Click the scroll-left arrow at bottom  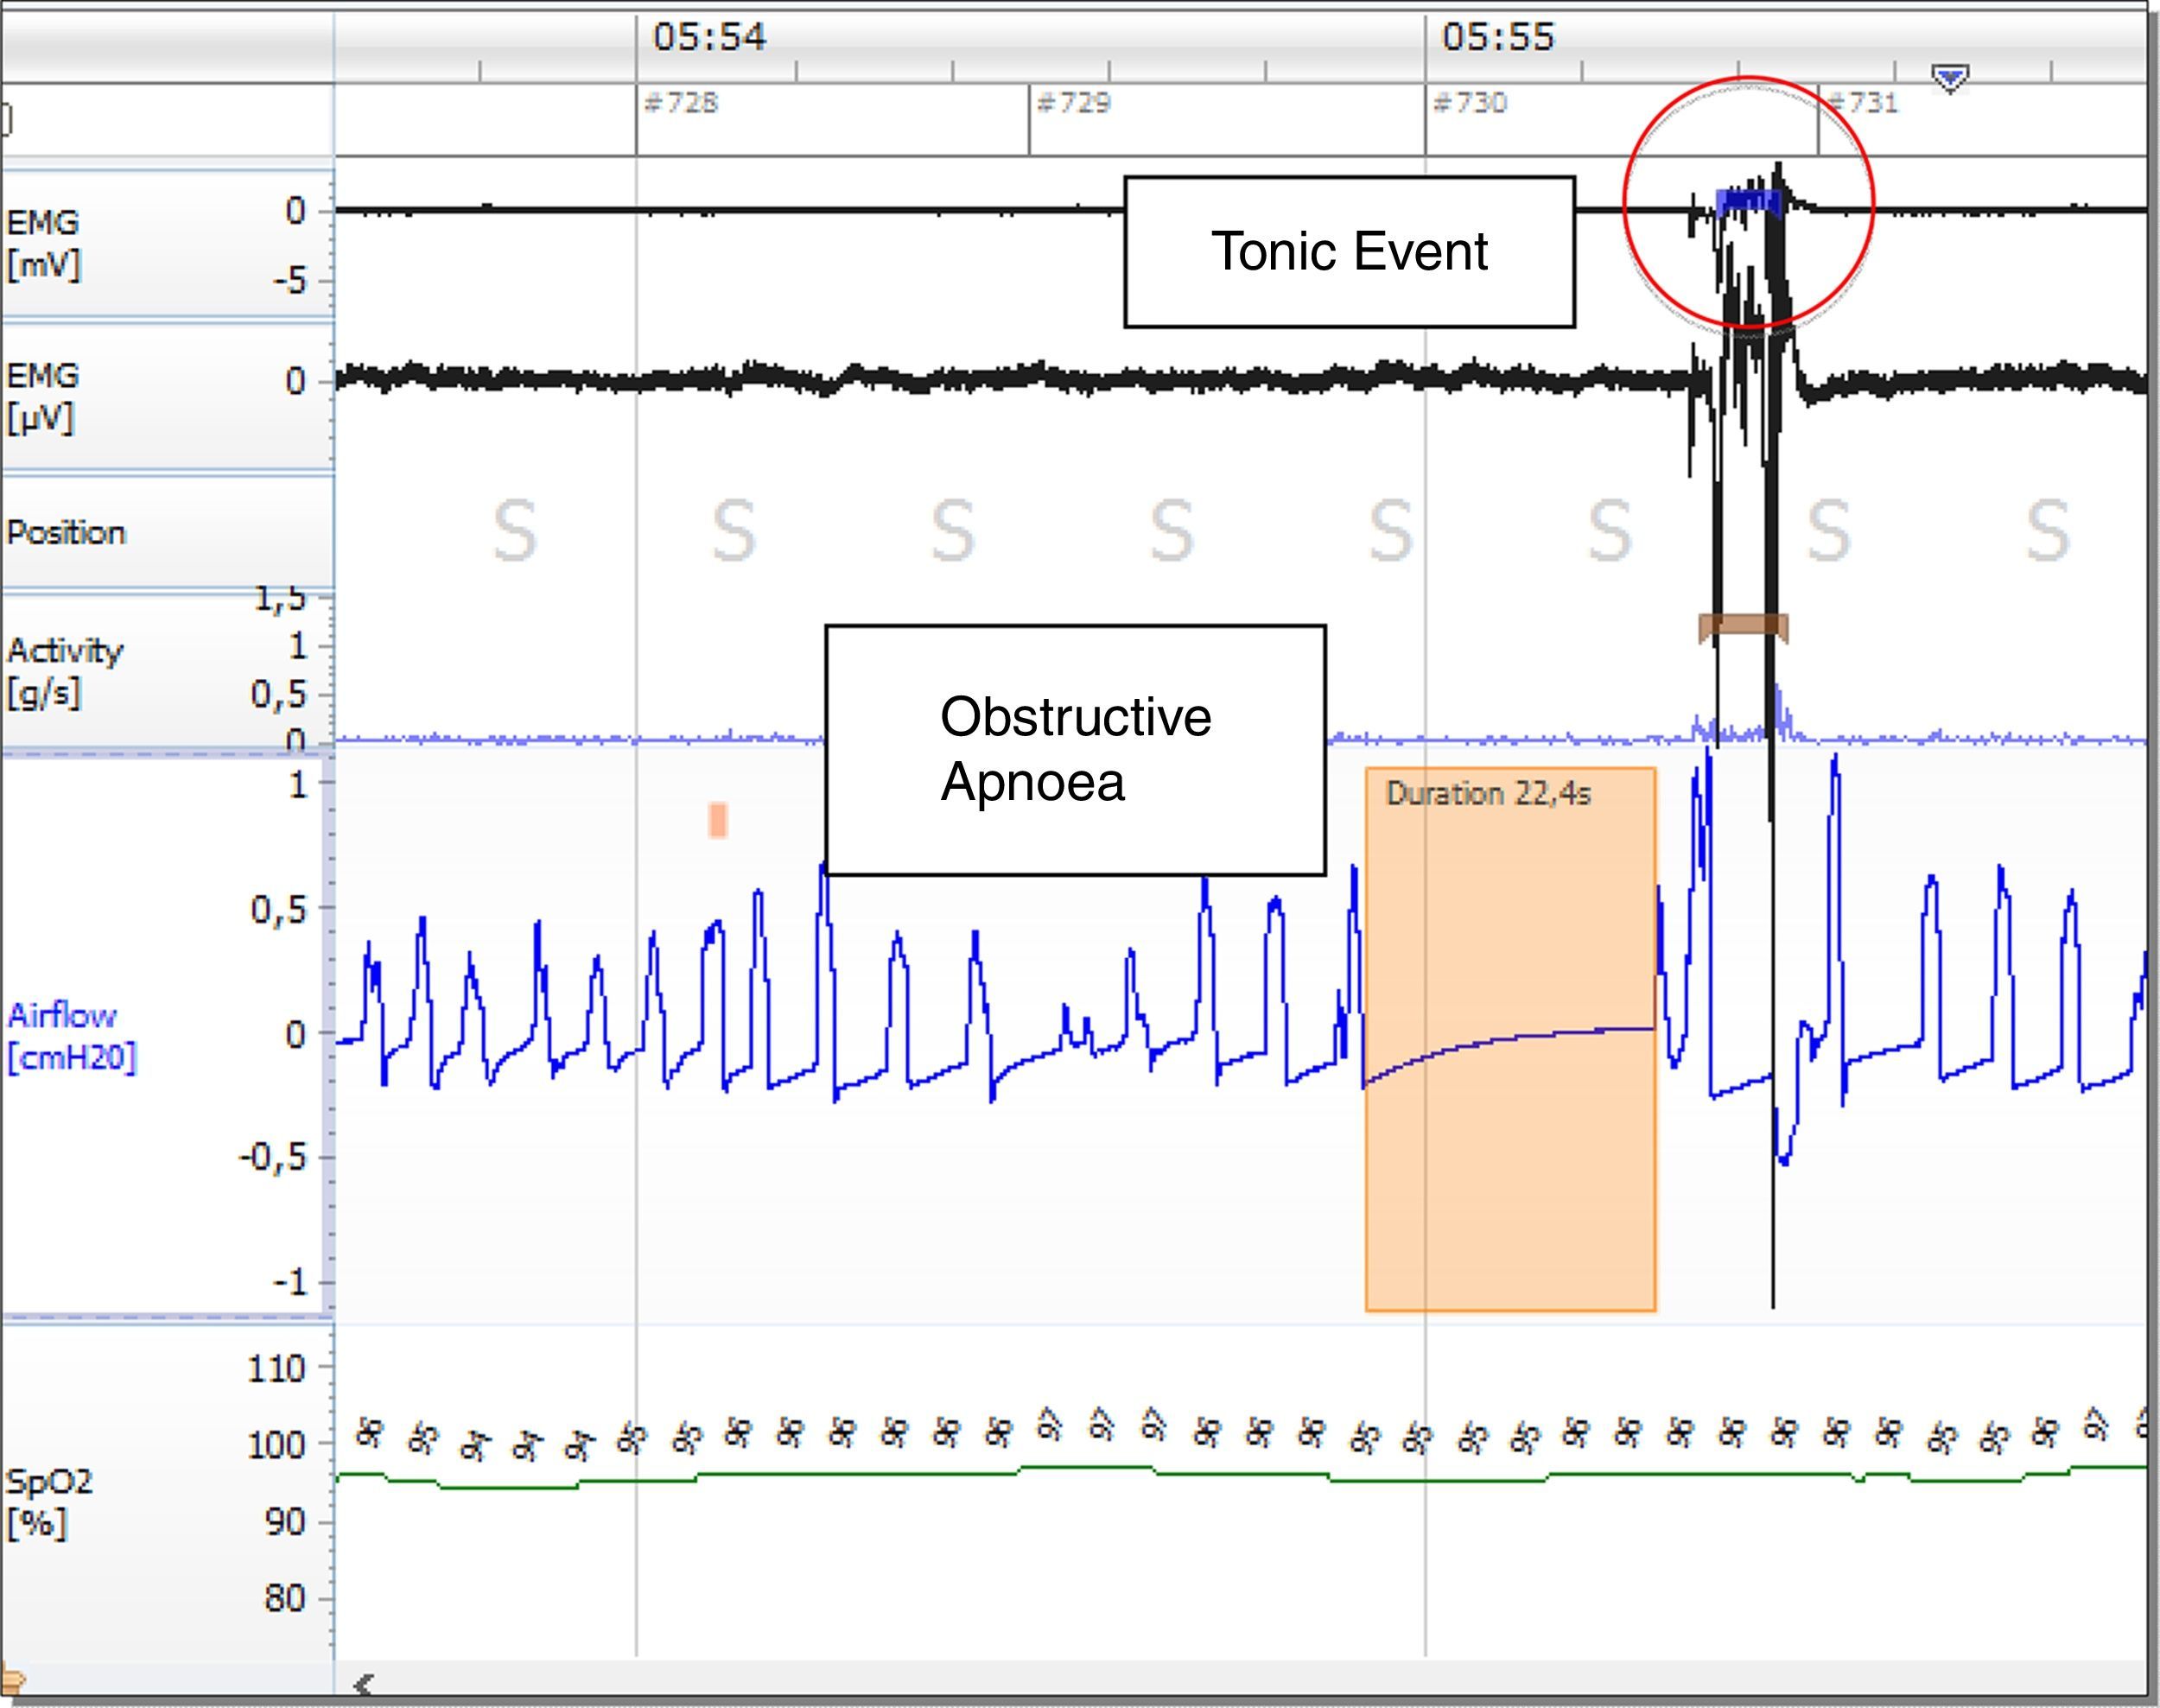[364, 1684]
